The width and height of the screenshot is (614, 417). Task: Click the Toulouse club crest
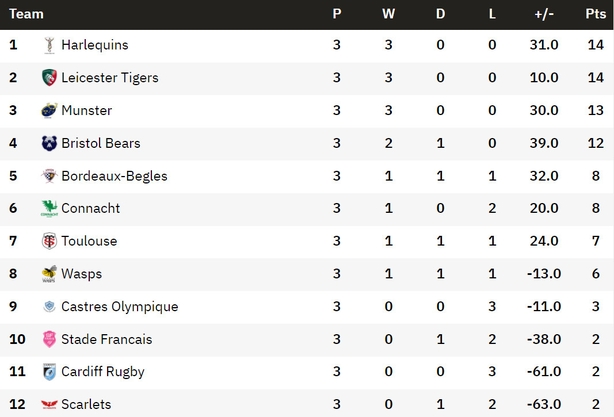point(49,241)
